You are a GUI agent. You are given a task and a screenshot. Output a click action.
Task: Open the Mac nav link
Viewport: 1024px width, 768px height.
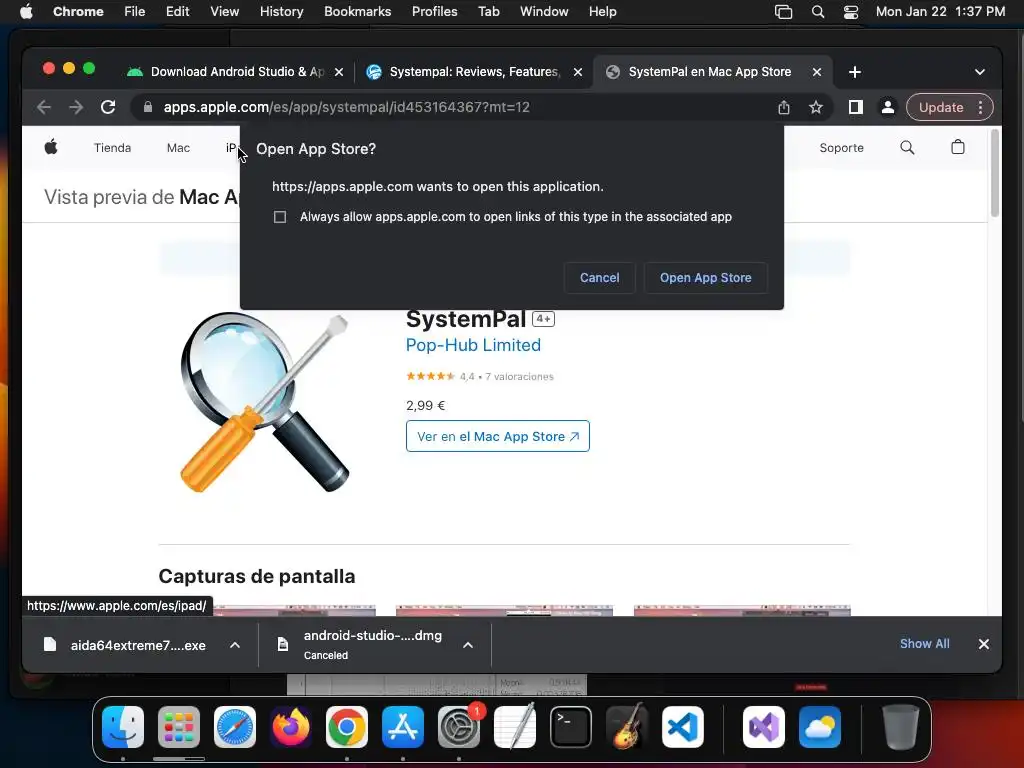click(x=178, y=148)
